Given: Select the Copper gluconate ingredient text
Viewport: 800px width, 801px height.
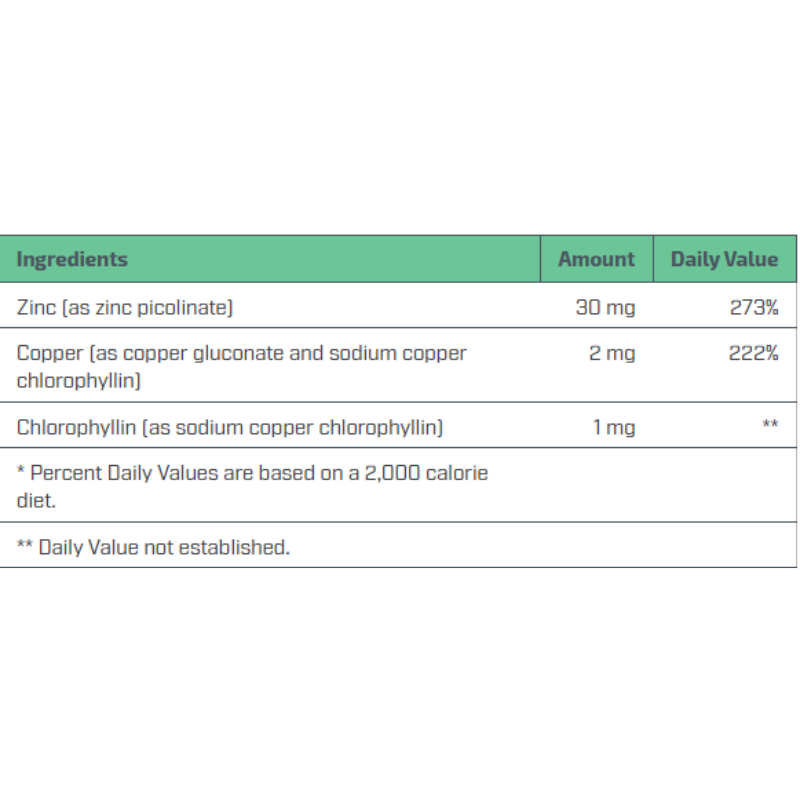Looking at the screenshot, I should click(242, 367).
